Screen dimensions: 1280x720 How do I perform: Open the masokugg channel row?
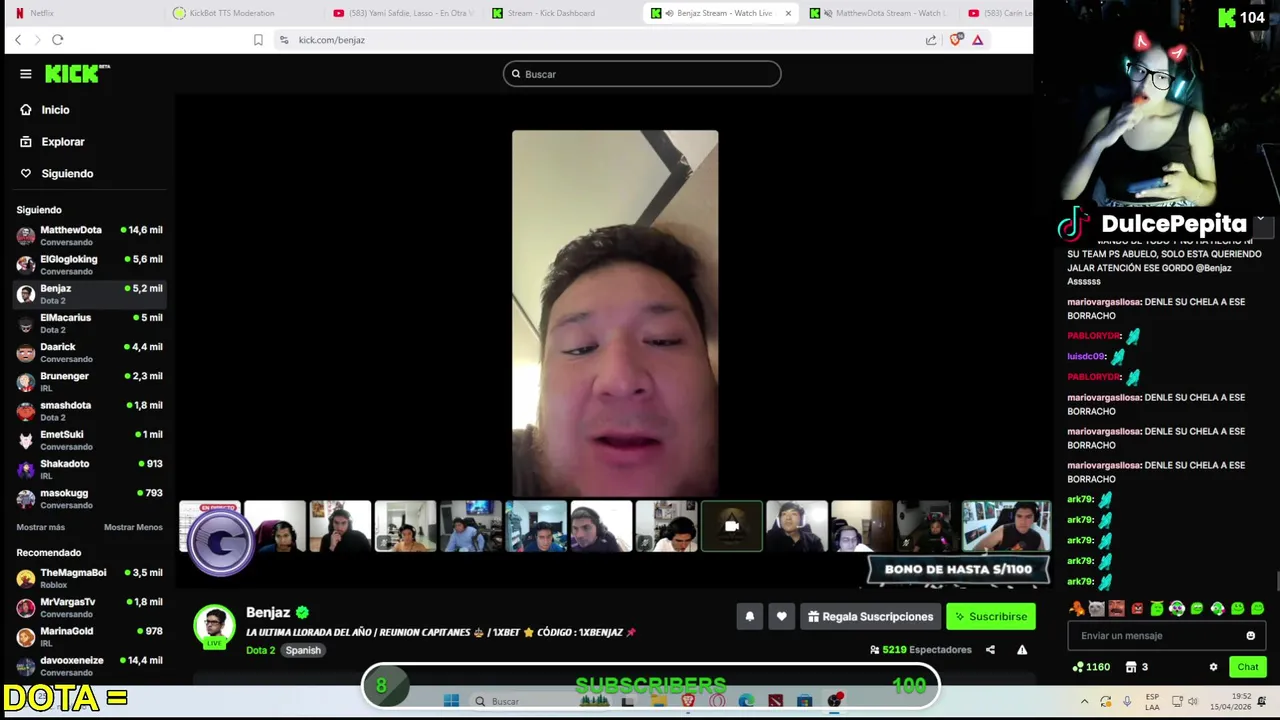89,498
